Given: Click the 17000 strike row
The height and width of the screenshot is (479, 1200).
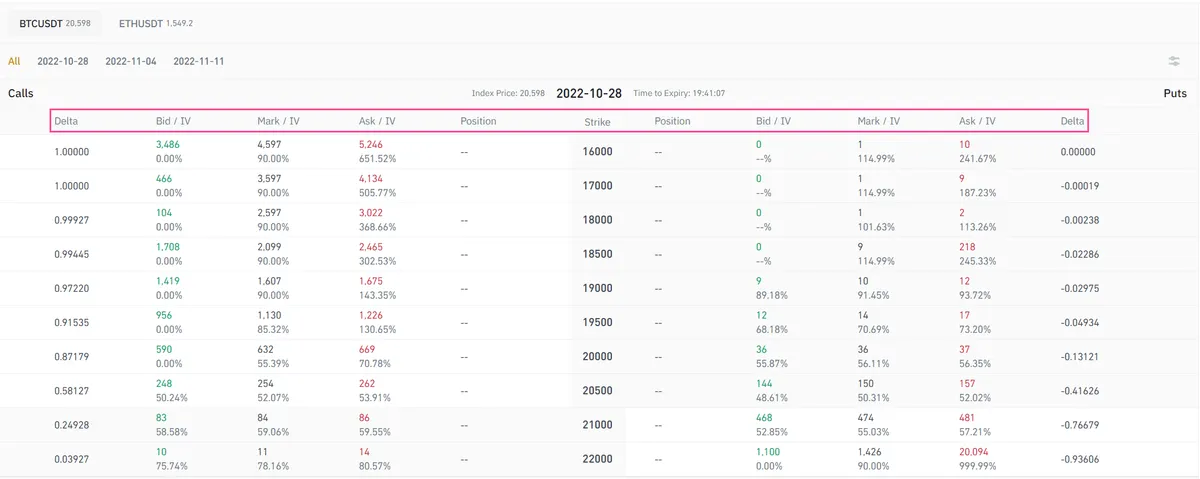Looking at the screenshot, I should [598, 186].
